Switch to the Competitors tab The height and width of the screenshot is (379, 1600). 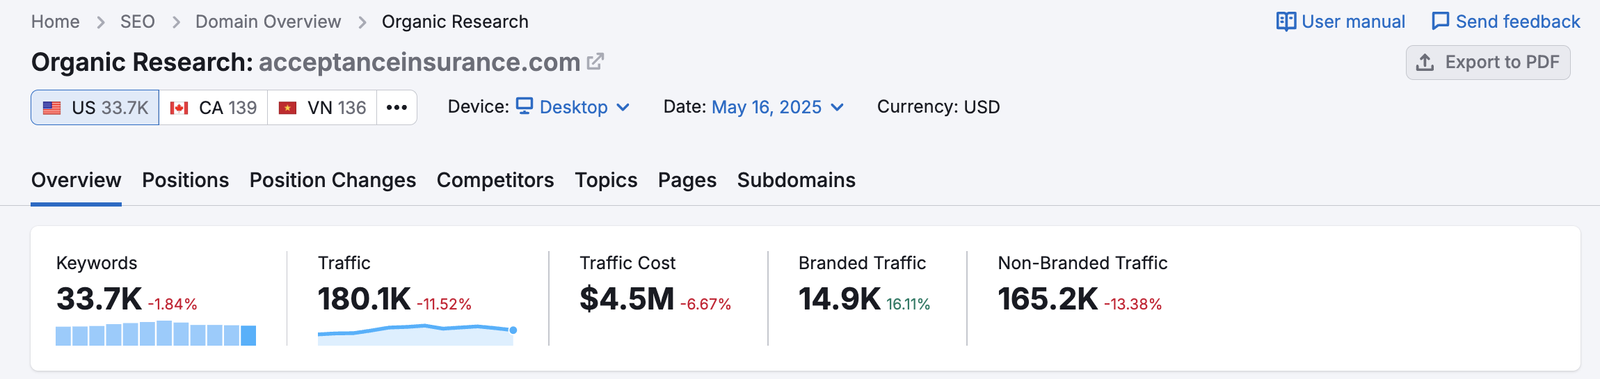click(x=495, y=180)
